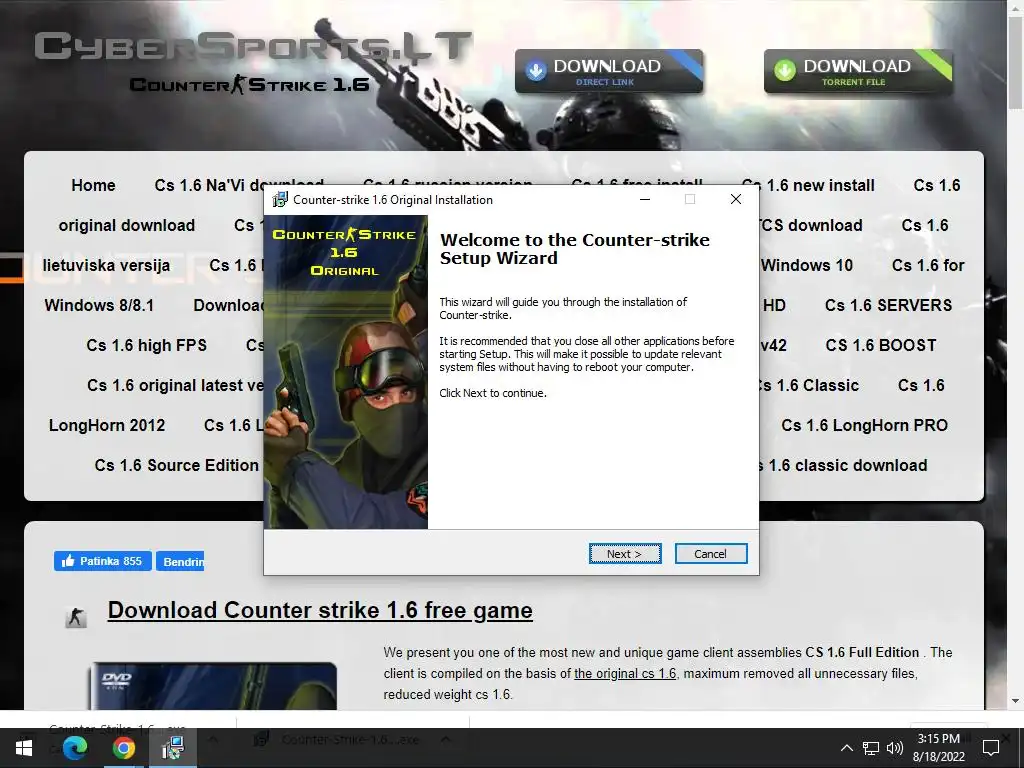Image resolution: width=1024 pixels, height=768 pixels.
Task: Open Download Counter strike 1.6 free game heading
Action: (x=320, y=611)
